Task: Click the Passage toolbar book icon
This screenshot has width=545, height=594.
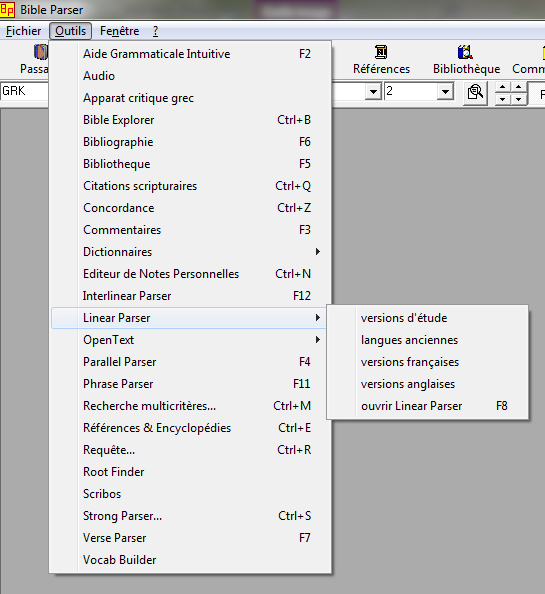Action: click(41, 52)
